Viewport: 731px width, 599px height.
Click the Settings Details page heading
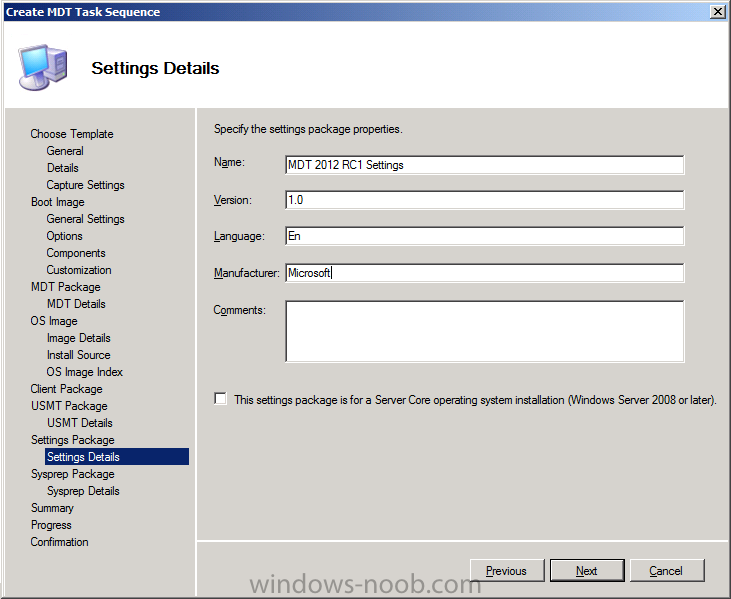pyautogui.click(x=155, y=68)
